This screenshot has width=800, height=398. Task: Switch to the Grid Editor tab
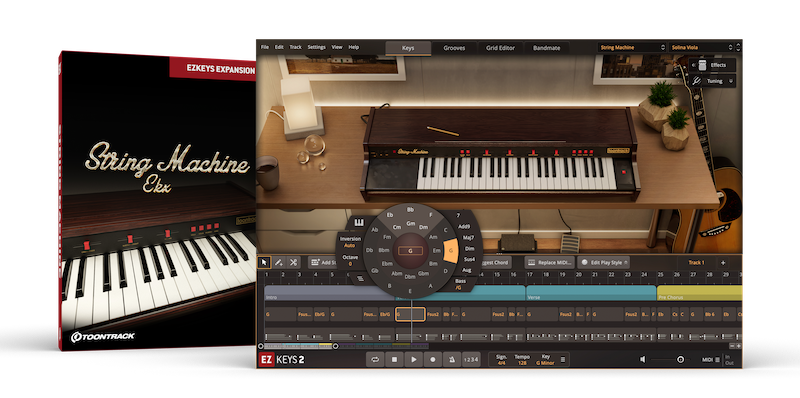click(501, 48)
